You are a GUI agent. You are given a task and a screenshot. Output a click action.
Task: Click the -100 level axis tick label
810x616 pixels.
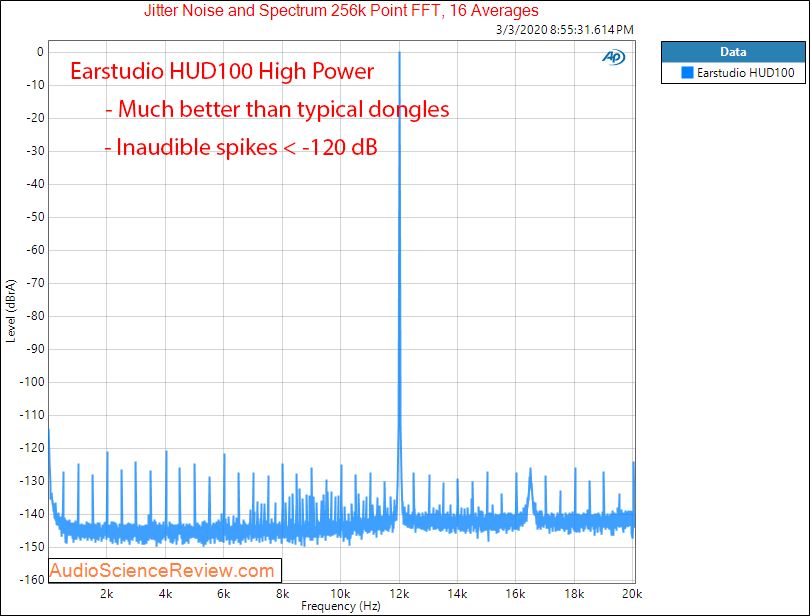coord(32,382)
